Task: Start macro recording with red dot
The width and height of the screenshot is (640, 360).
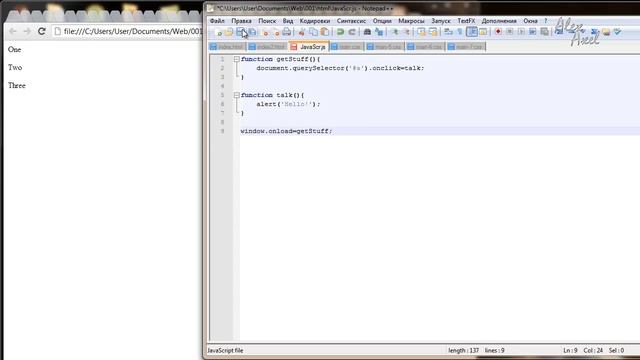Action: click(498, 31)
